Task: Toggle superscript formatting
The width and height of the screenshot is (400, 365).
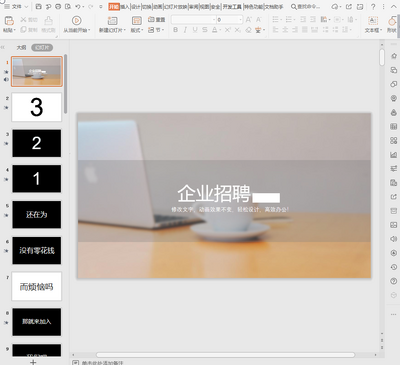Action: [227, 30]
